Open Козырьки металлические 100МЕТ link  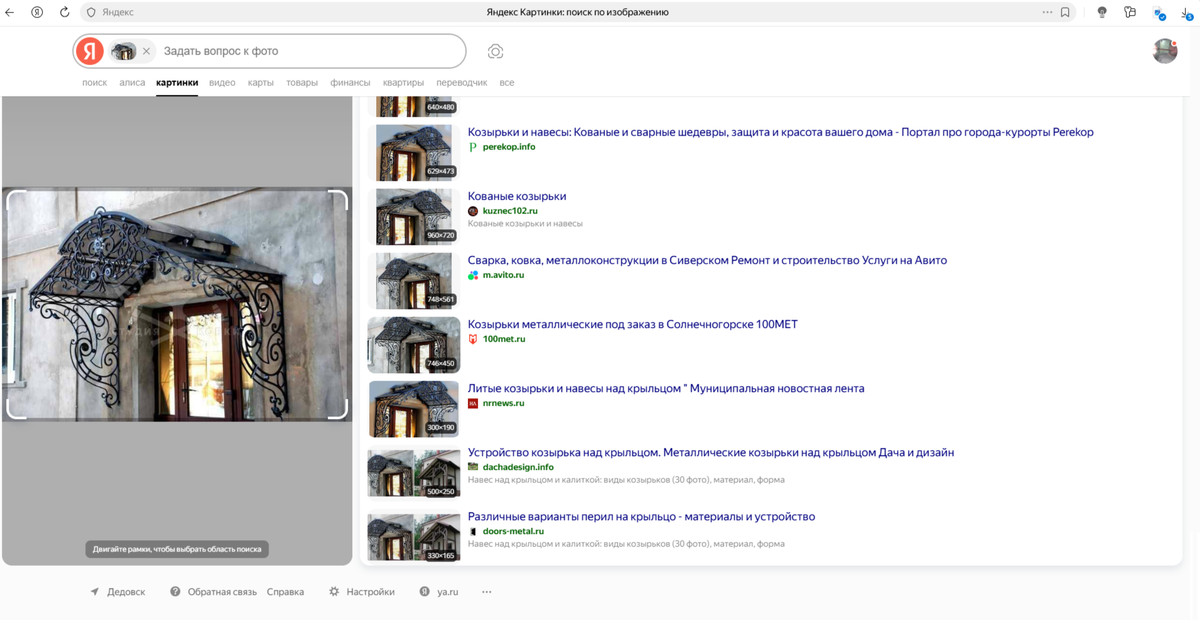633,324
